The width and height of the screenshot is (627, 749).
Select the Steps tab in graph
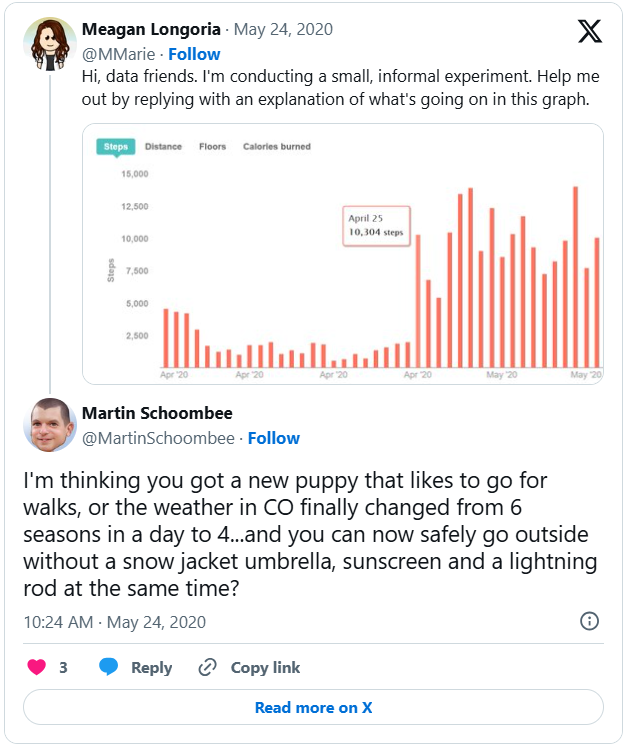[x=116, y=147]
